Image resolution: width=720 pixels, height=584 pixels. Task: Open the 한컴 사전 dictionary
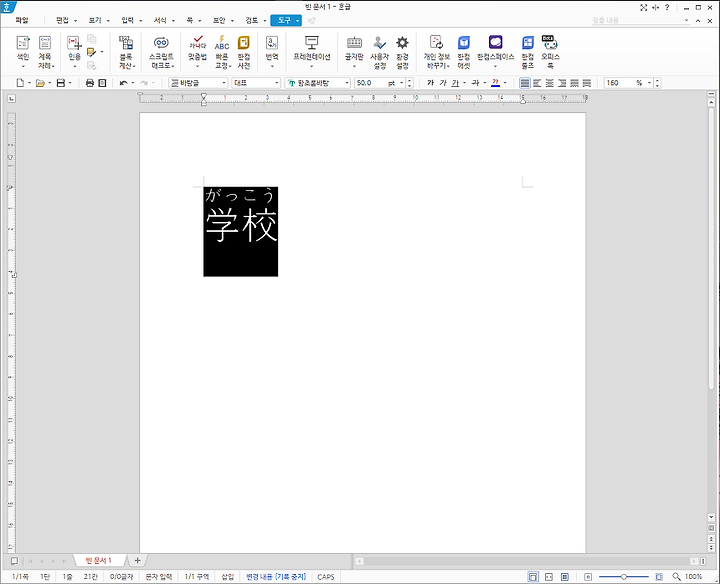tap(244, 51)
